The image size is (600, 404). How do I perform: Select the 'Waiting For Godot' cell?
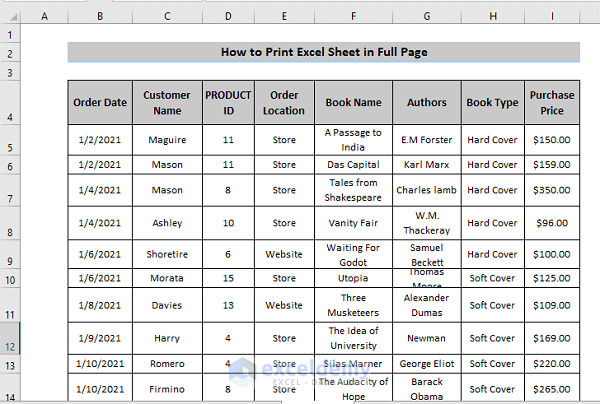click(354, 254)
